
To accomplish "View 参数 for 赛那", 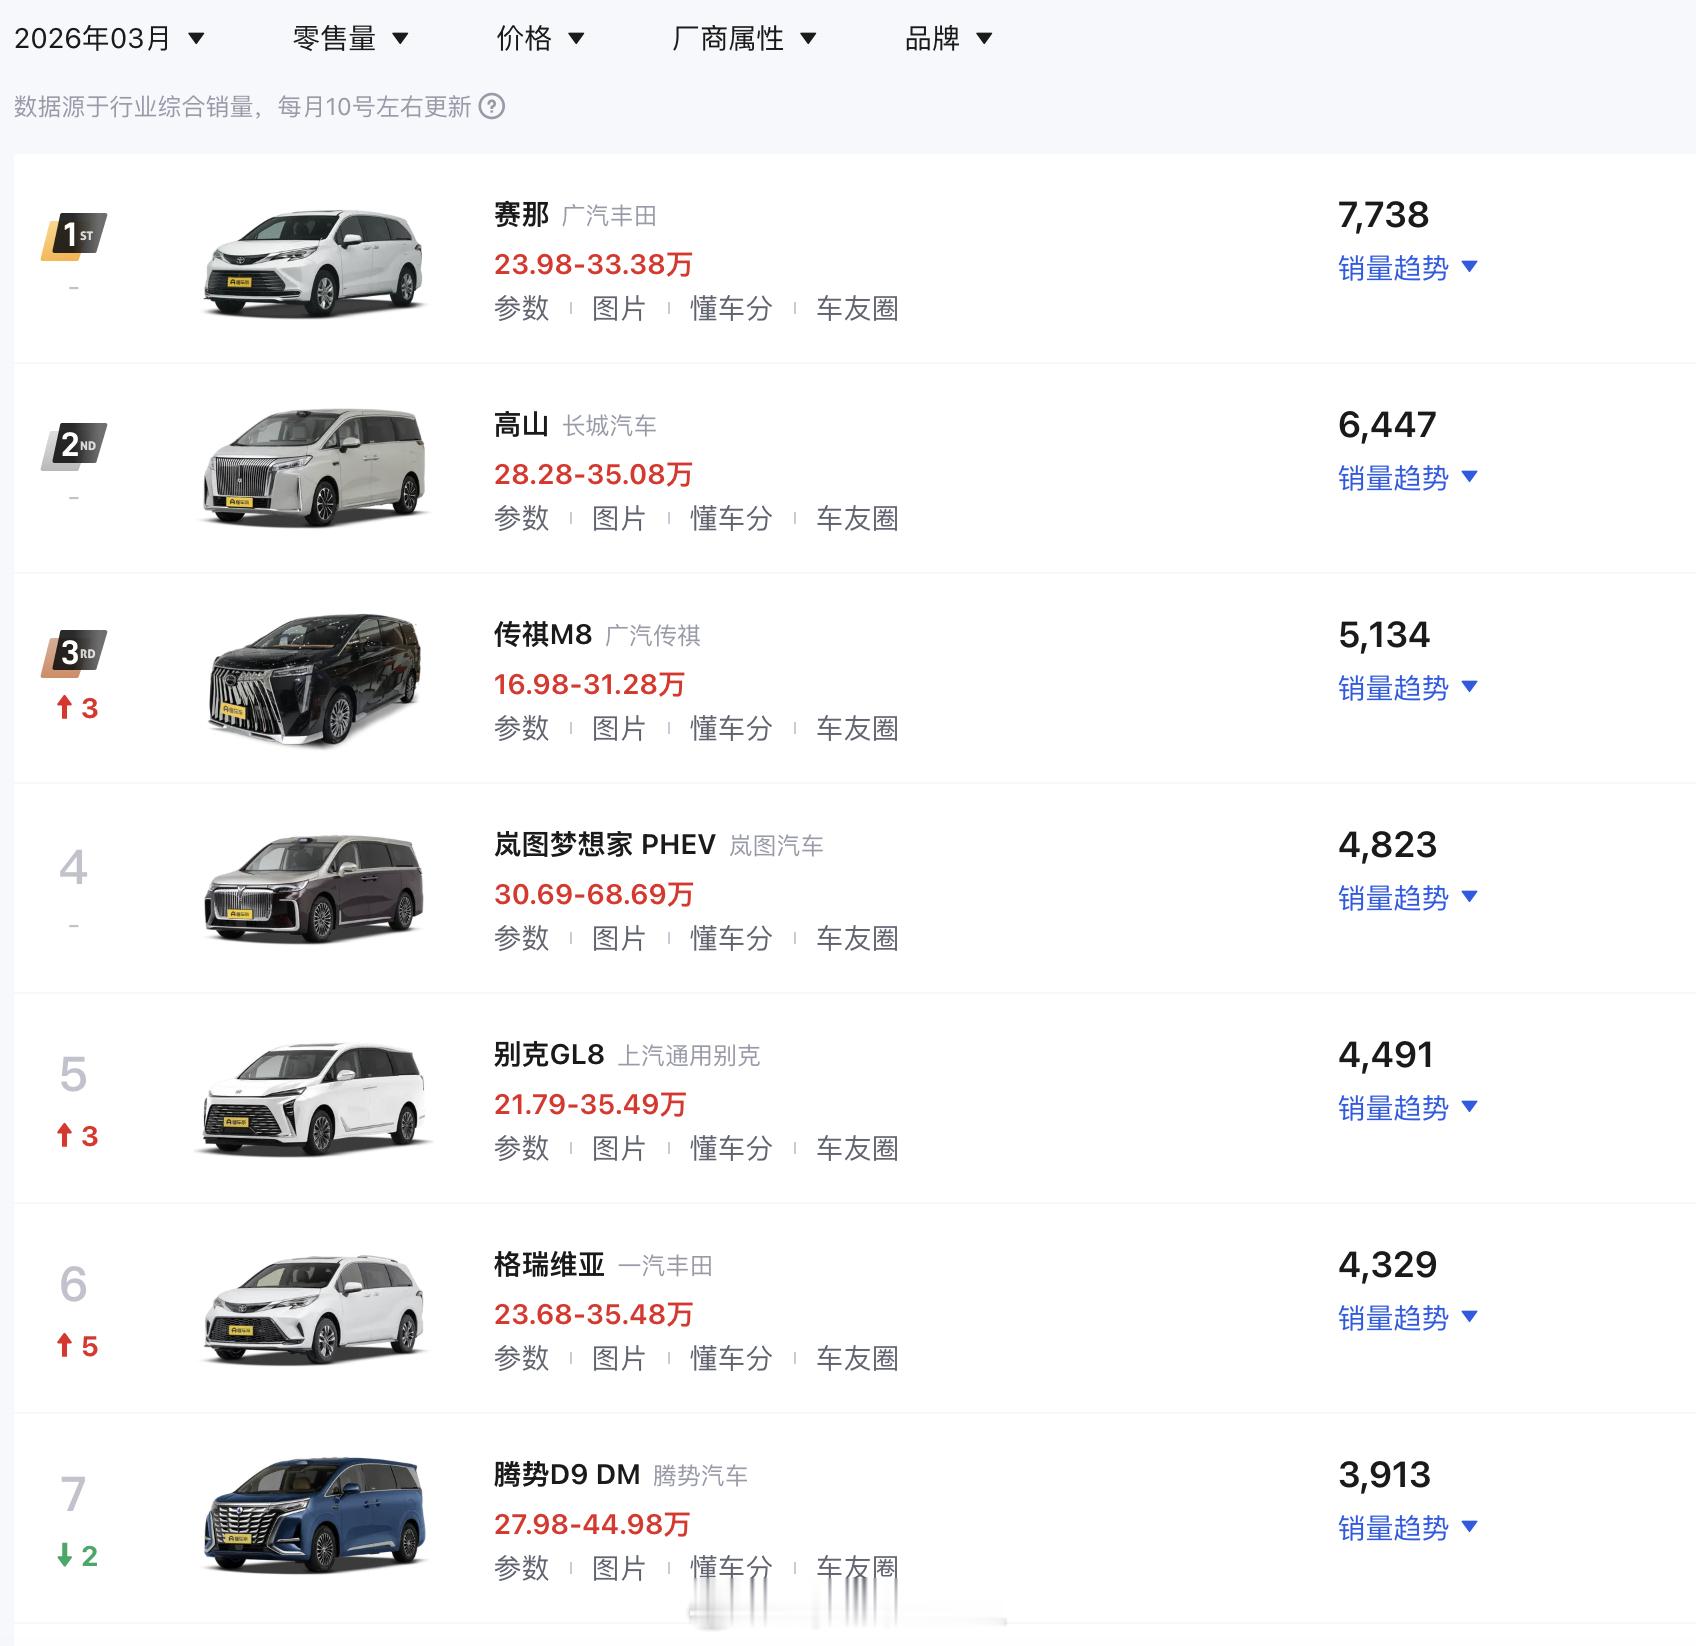I will (522, 308).
